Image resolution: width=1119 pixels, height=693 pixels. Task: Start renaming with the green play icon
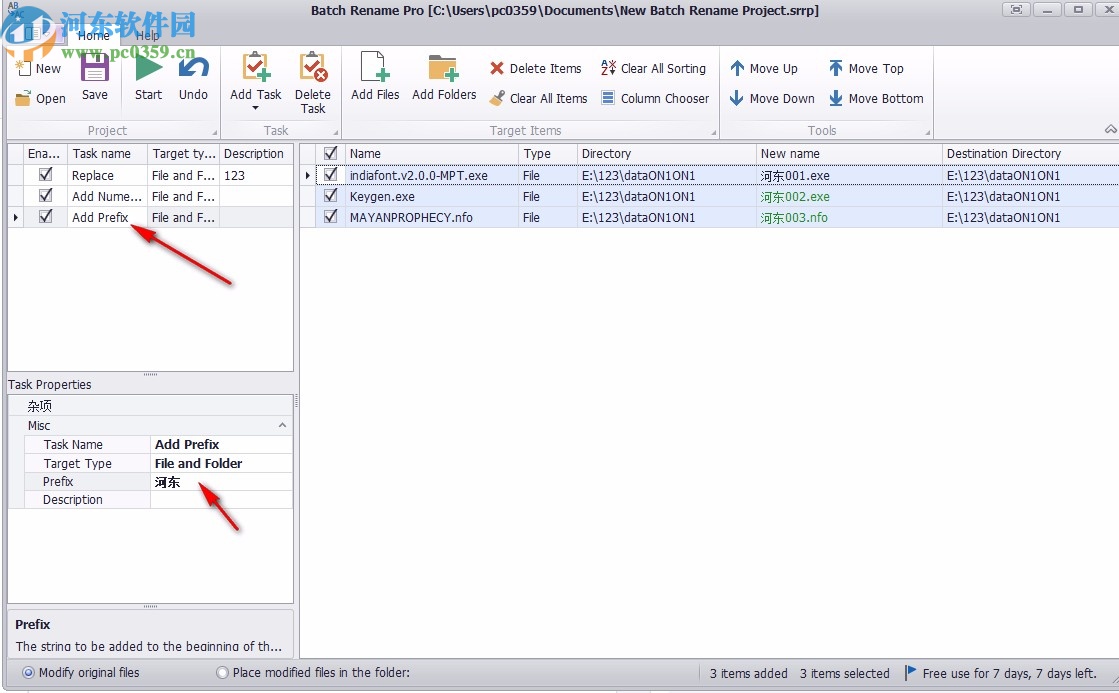[148, 69]
